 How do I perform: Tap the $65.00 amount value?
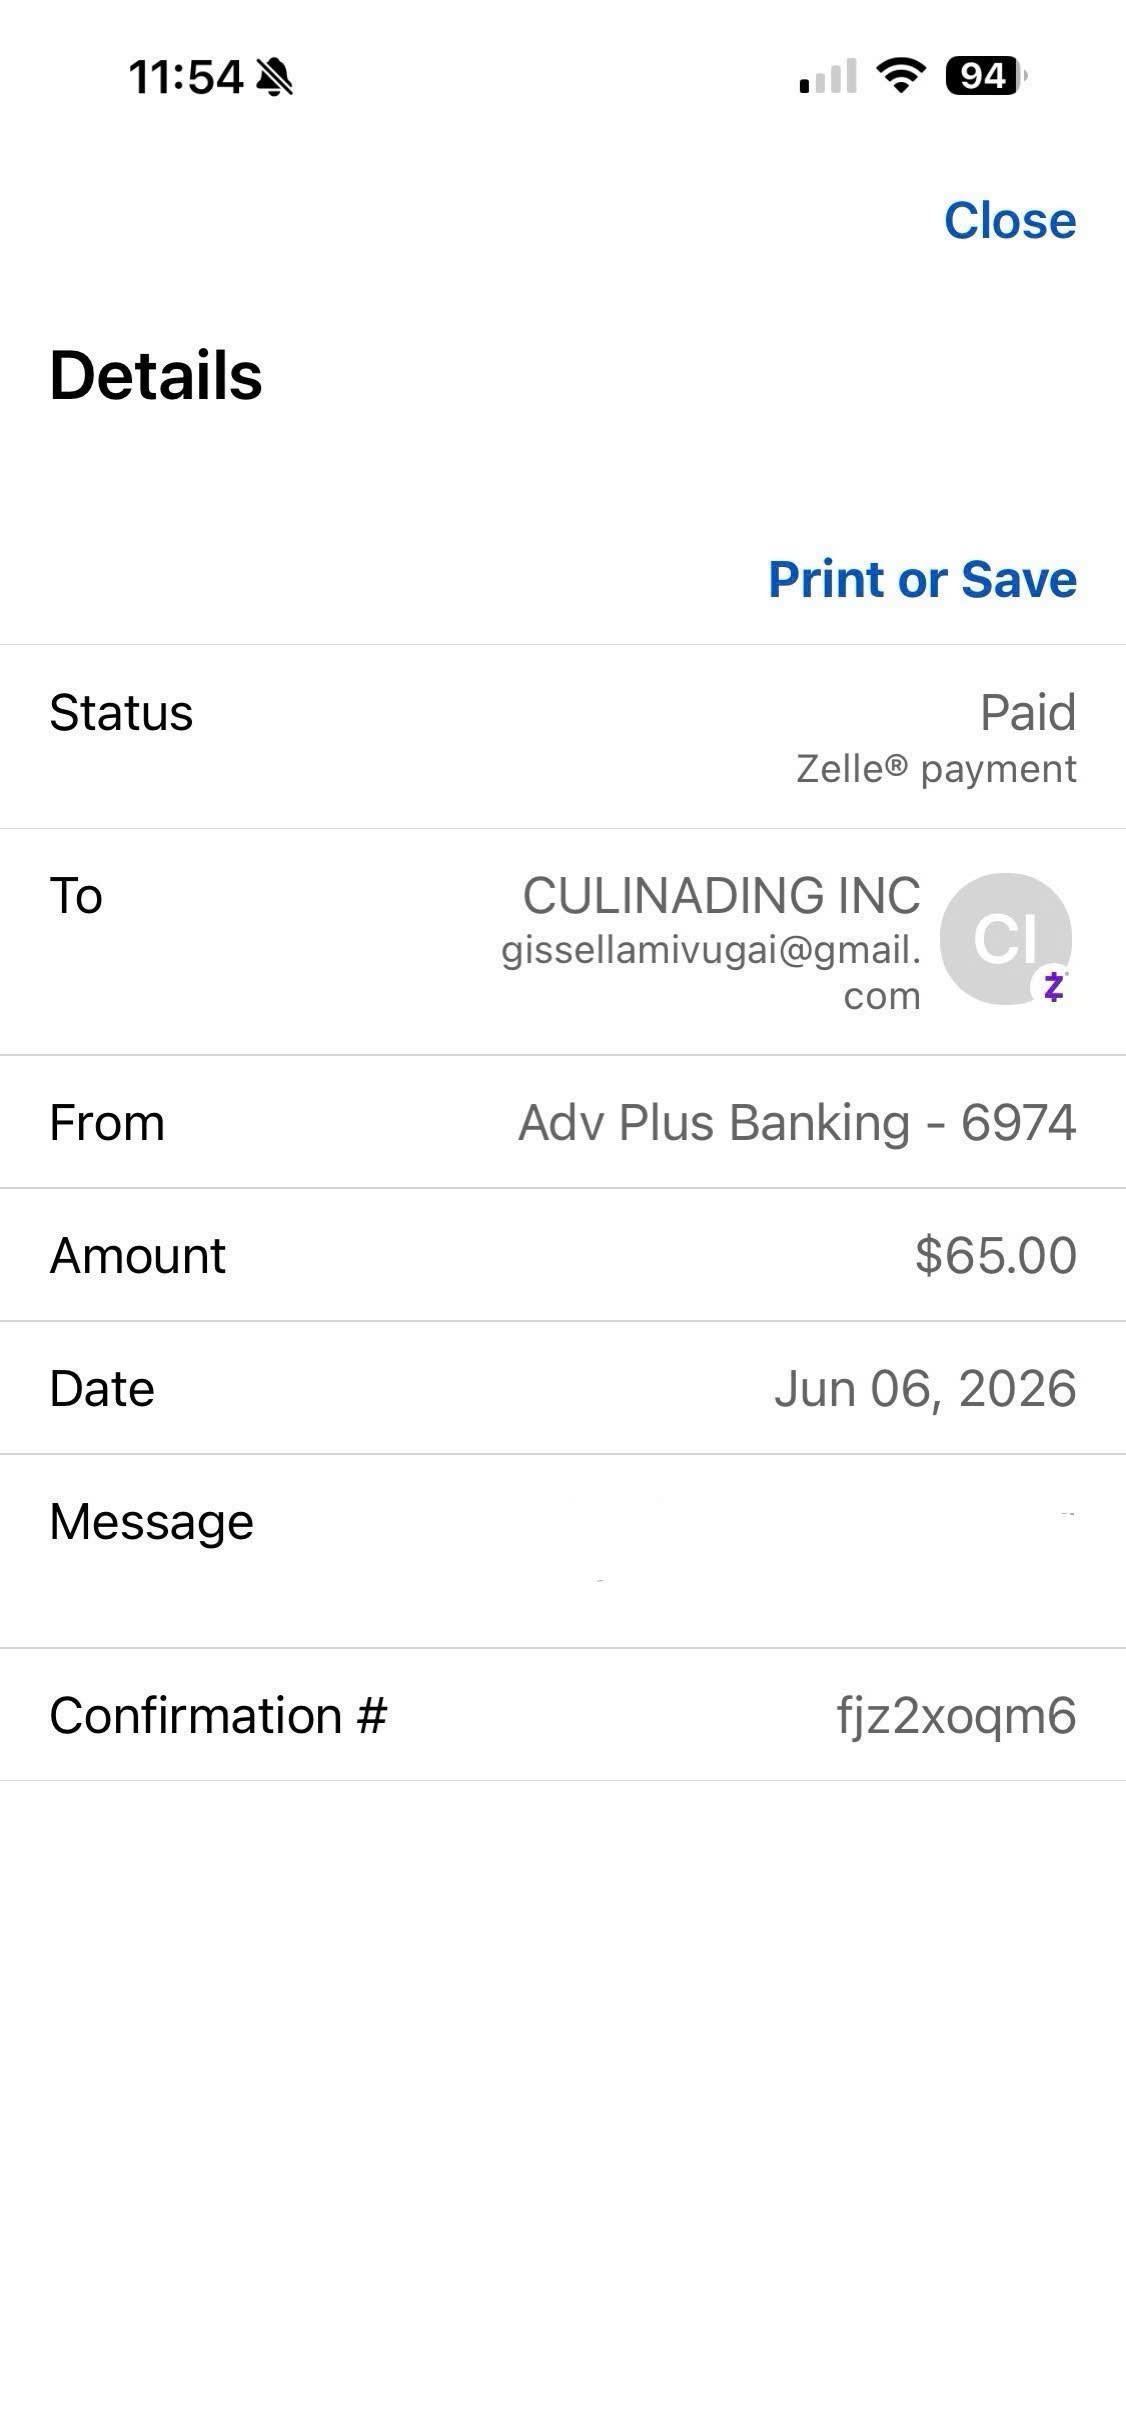[x=995, y=1255]
